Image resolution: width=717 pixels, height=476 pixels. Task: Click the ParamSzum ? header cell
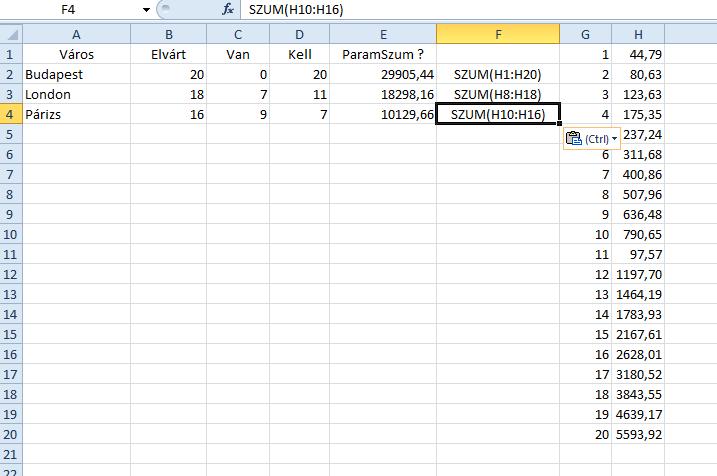point(383,54)
